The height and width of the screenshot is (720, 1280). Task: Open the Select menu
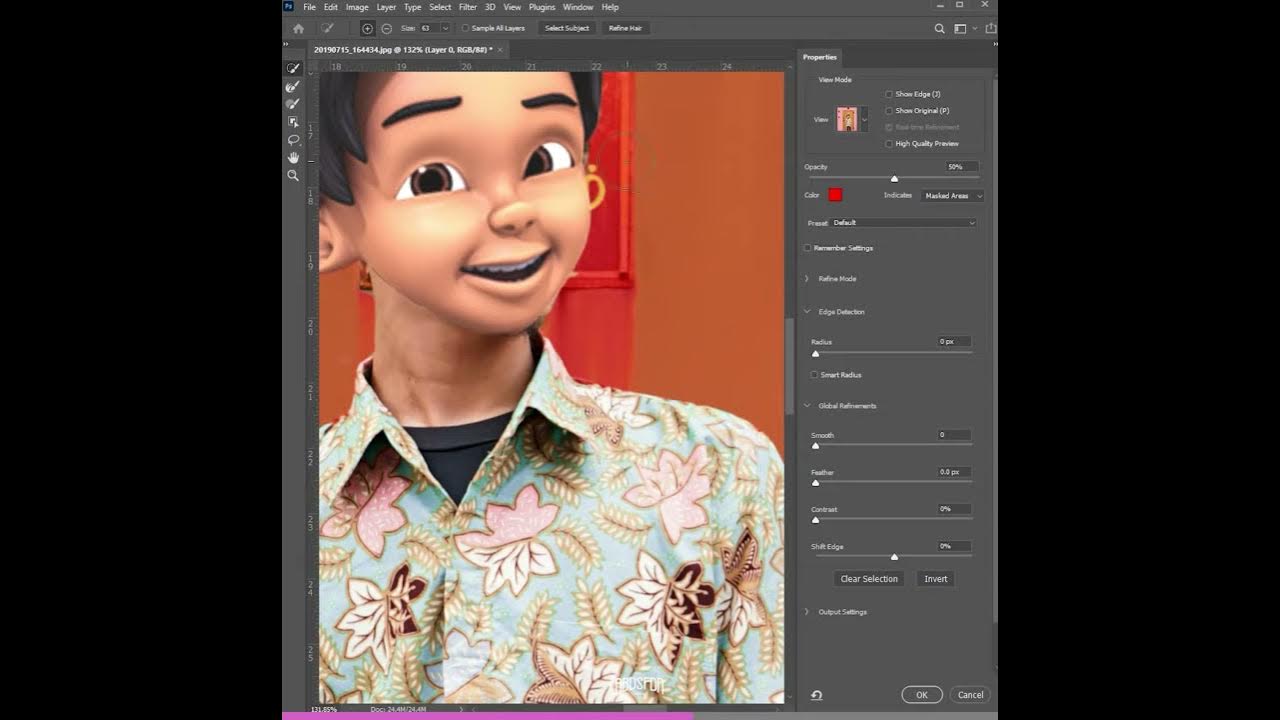pos(440,7)
